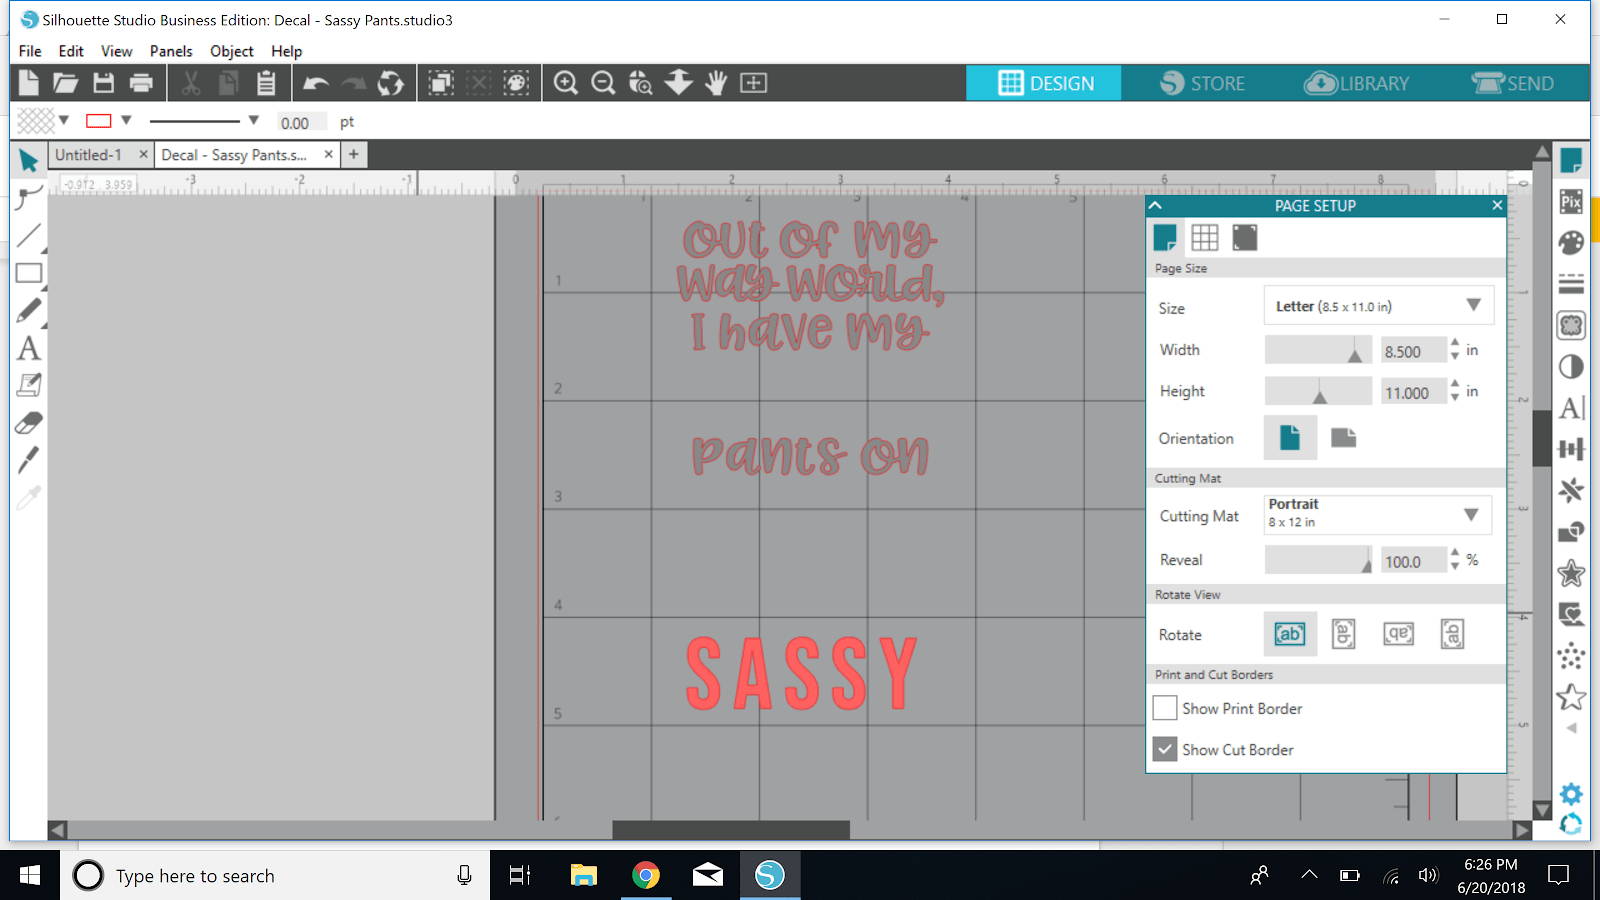The image size is (1600, 900).
Task: Click the Fit to Page icon
Action: point(754,83)
